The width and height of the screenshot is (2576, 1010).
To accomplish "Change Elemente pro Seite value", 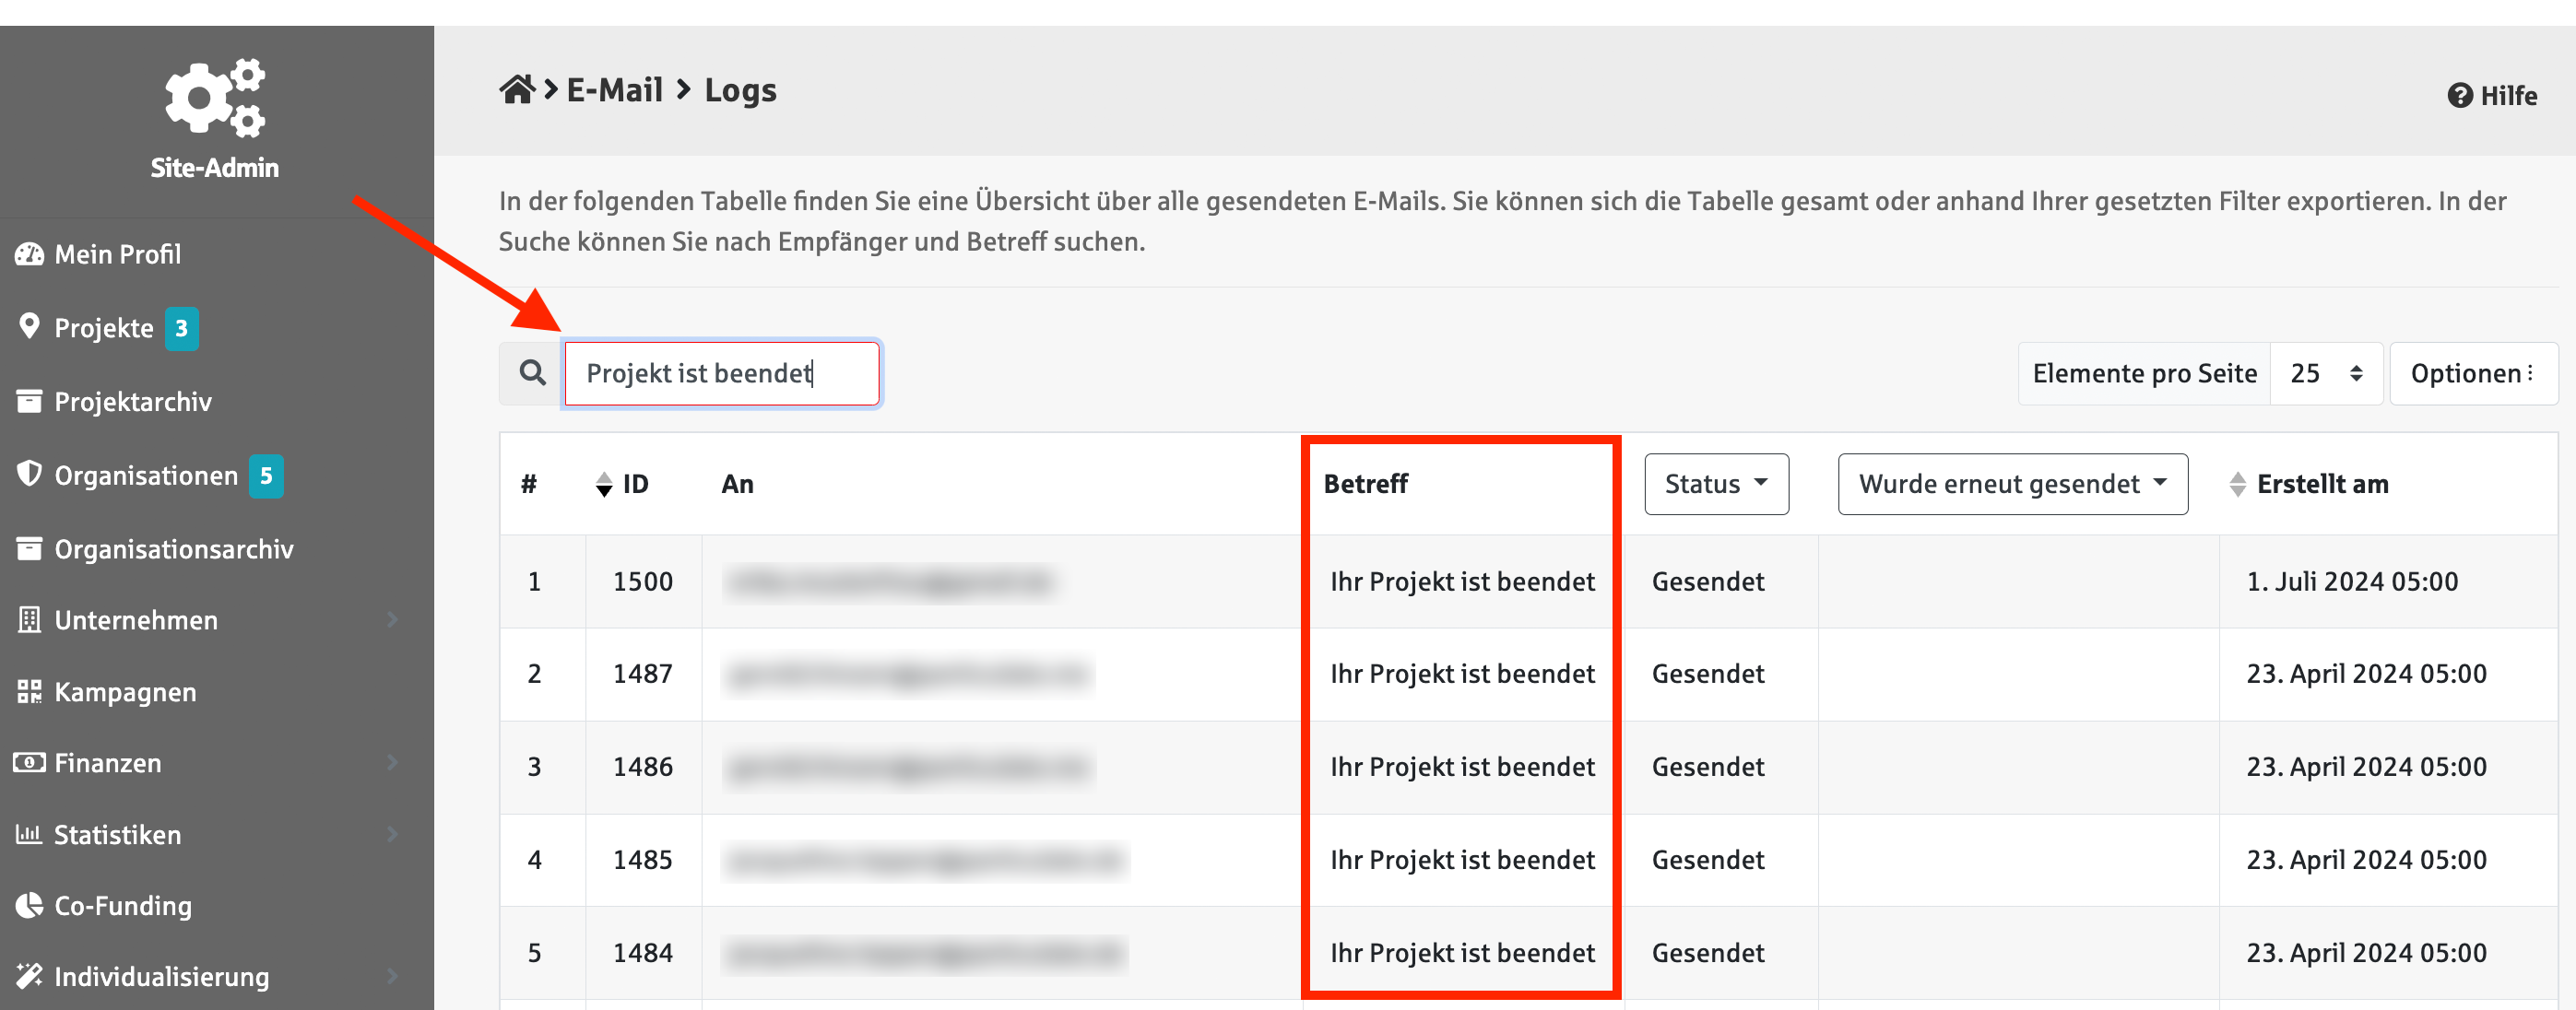I will 2326,373.
